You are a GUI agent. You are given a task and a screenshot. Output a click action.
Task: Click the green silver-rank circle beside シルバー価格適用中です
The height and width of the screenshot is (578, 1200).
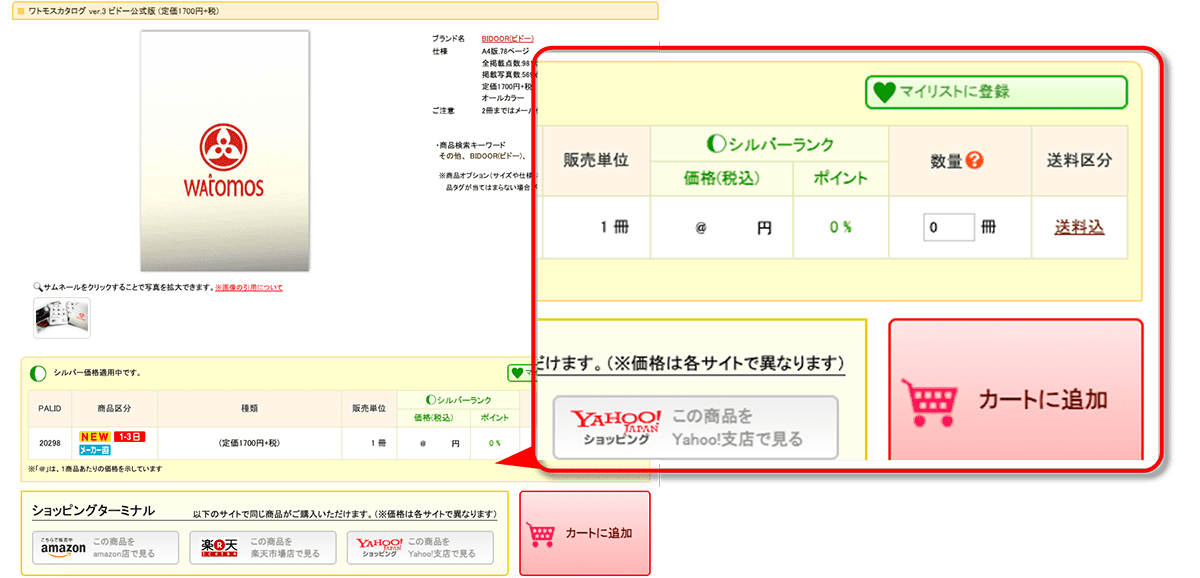pos(38,373)
